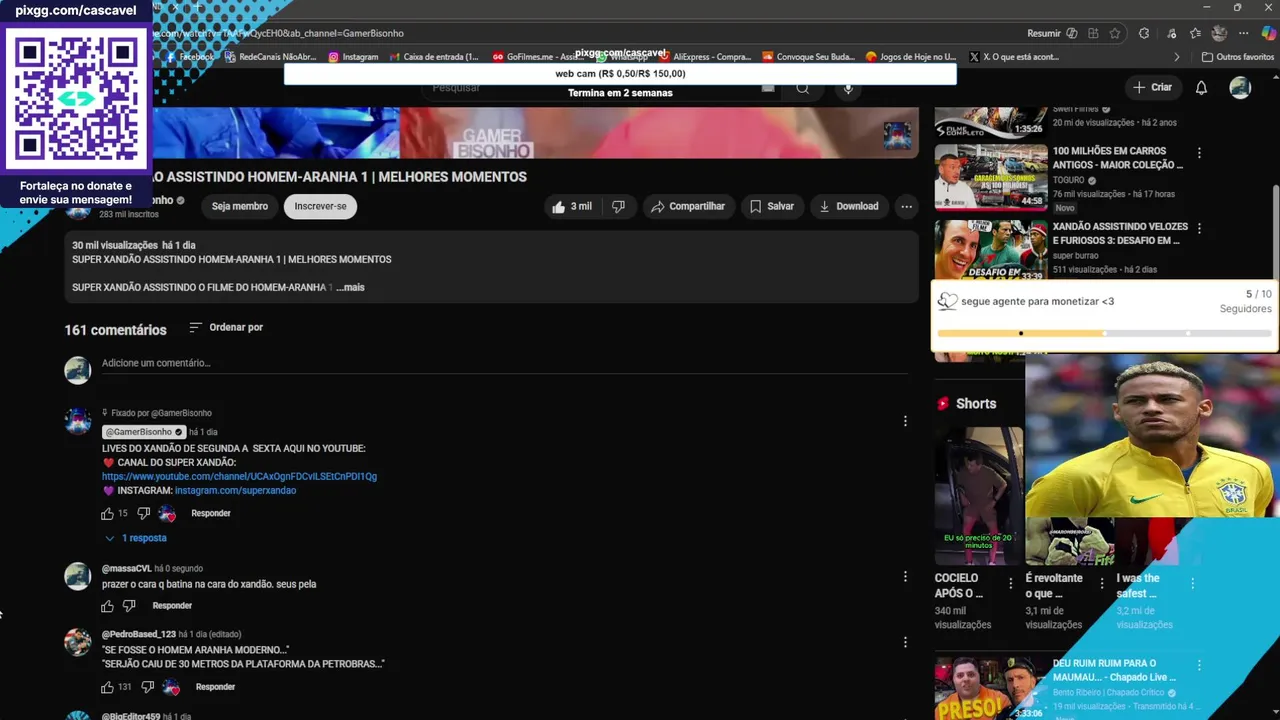Viewport: 1280px width, 720px height.
Task: Open options for É revoltante que short
Action: point(1102,584)
